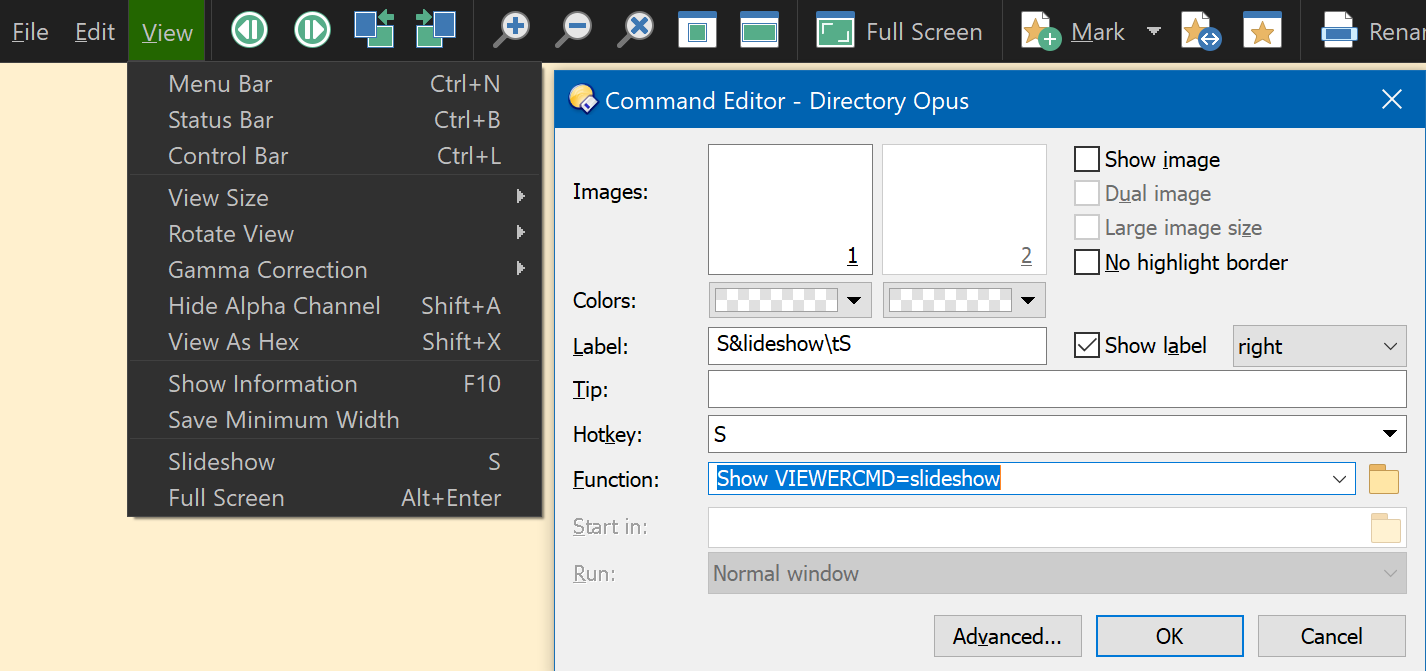Click the star window icon

[x=1262, y=31]
